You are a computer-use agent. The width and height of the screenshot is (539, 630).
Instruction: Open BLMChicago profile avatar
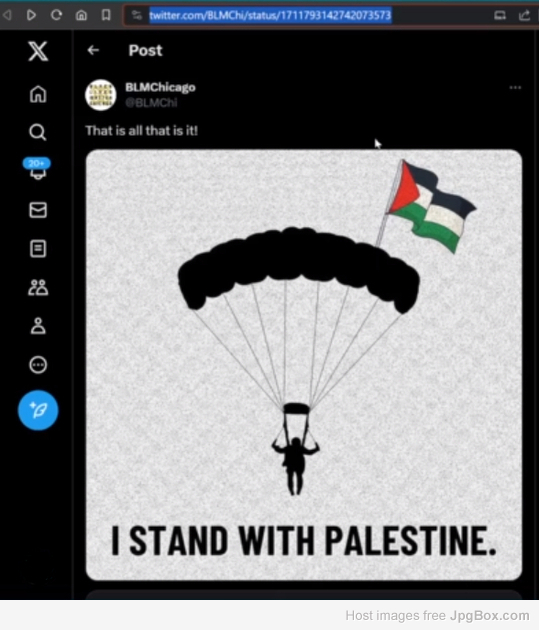100,94
